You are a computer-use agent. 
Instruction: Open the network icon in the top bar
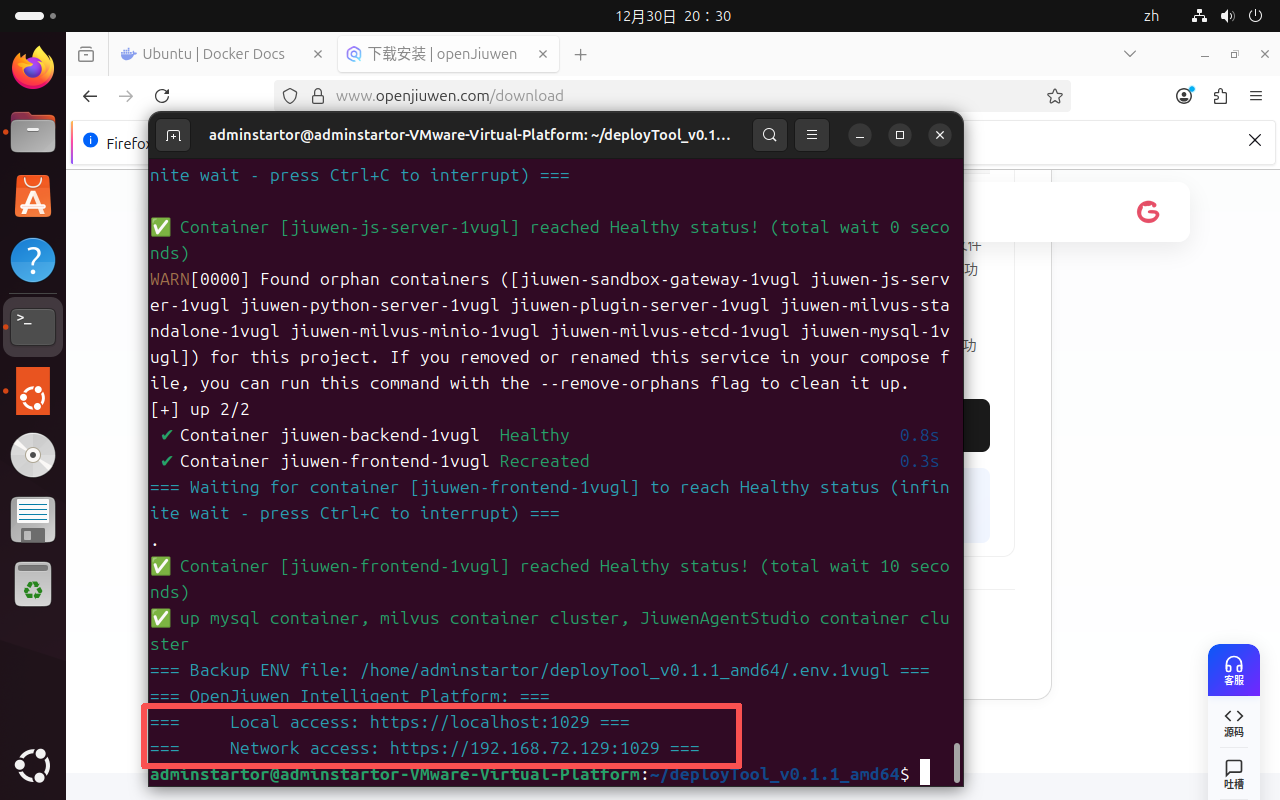point(1201,16)
